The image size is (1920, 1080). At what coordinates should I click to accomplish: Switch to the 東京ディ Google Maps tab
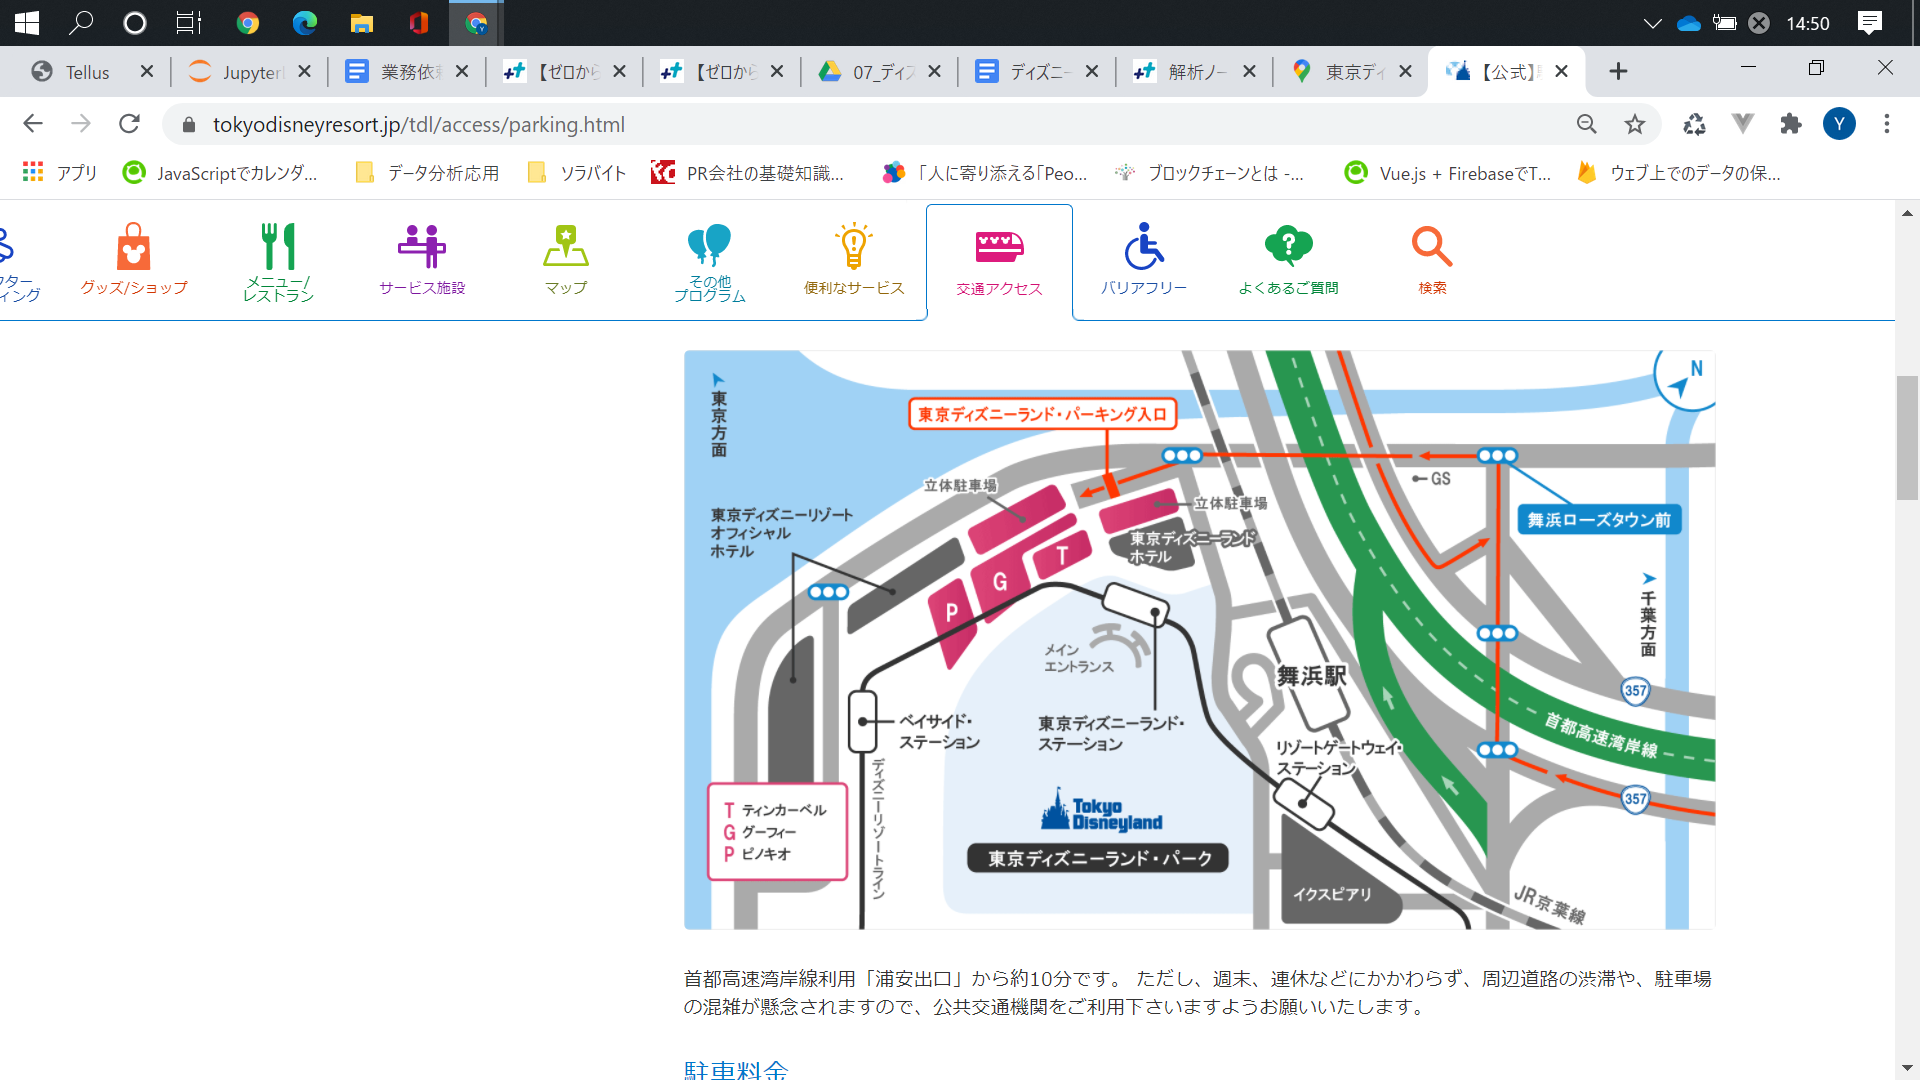[x=1353, y=72]
